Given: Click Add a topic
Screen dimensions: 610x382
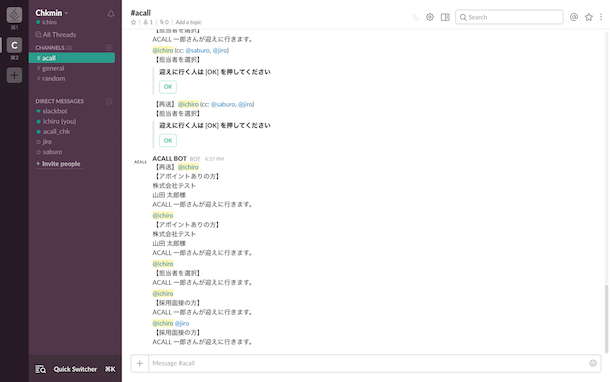Looking at the screenshot, I should pos(188,22).
